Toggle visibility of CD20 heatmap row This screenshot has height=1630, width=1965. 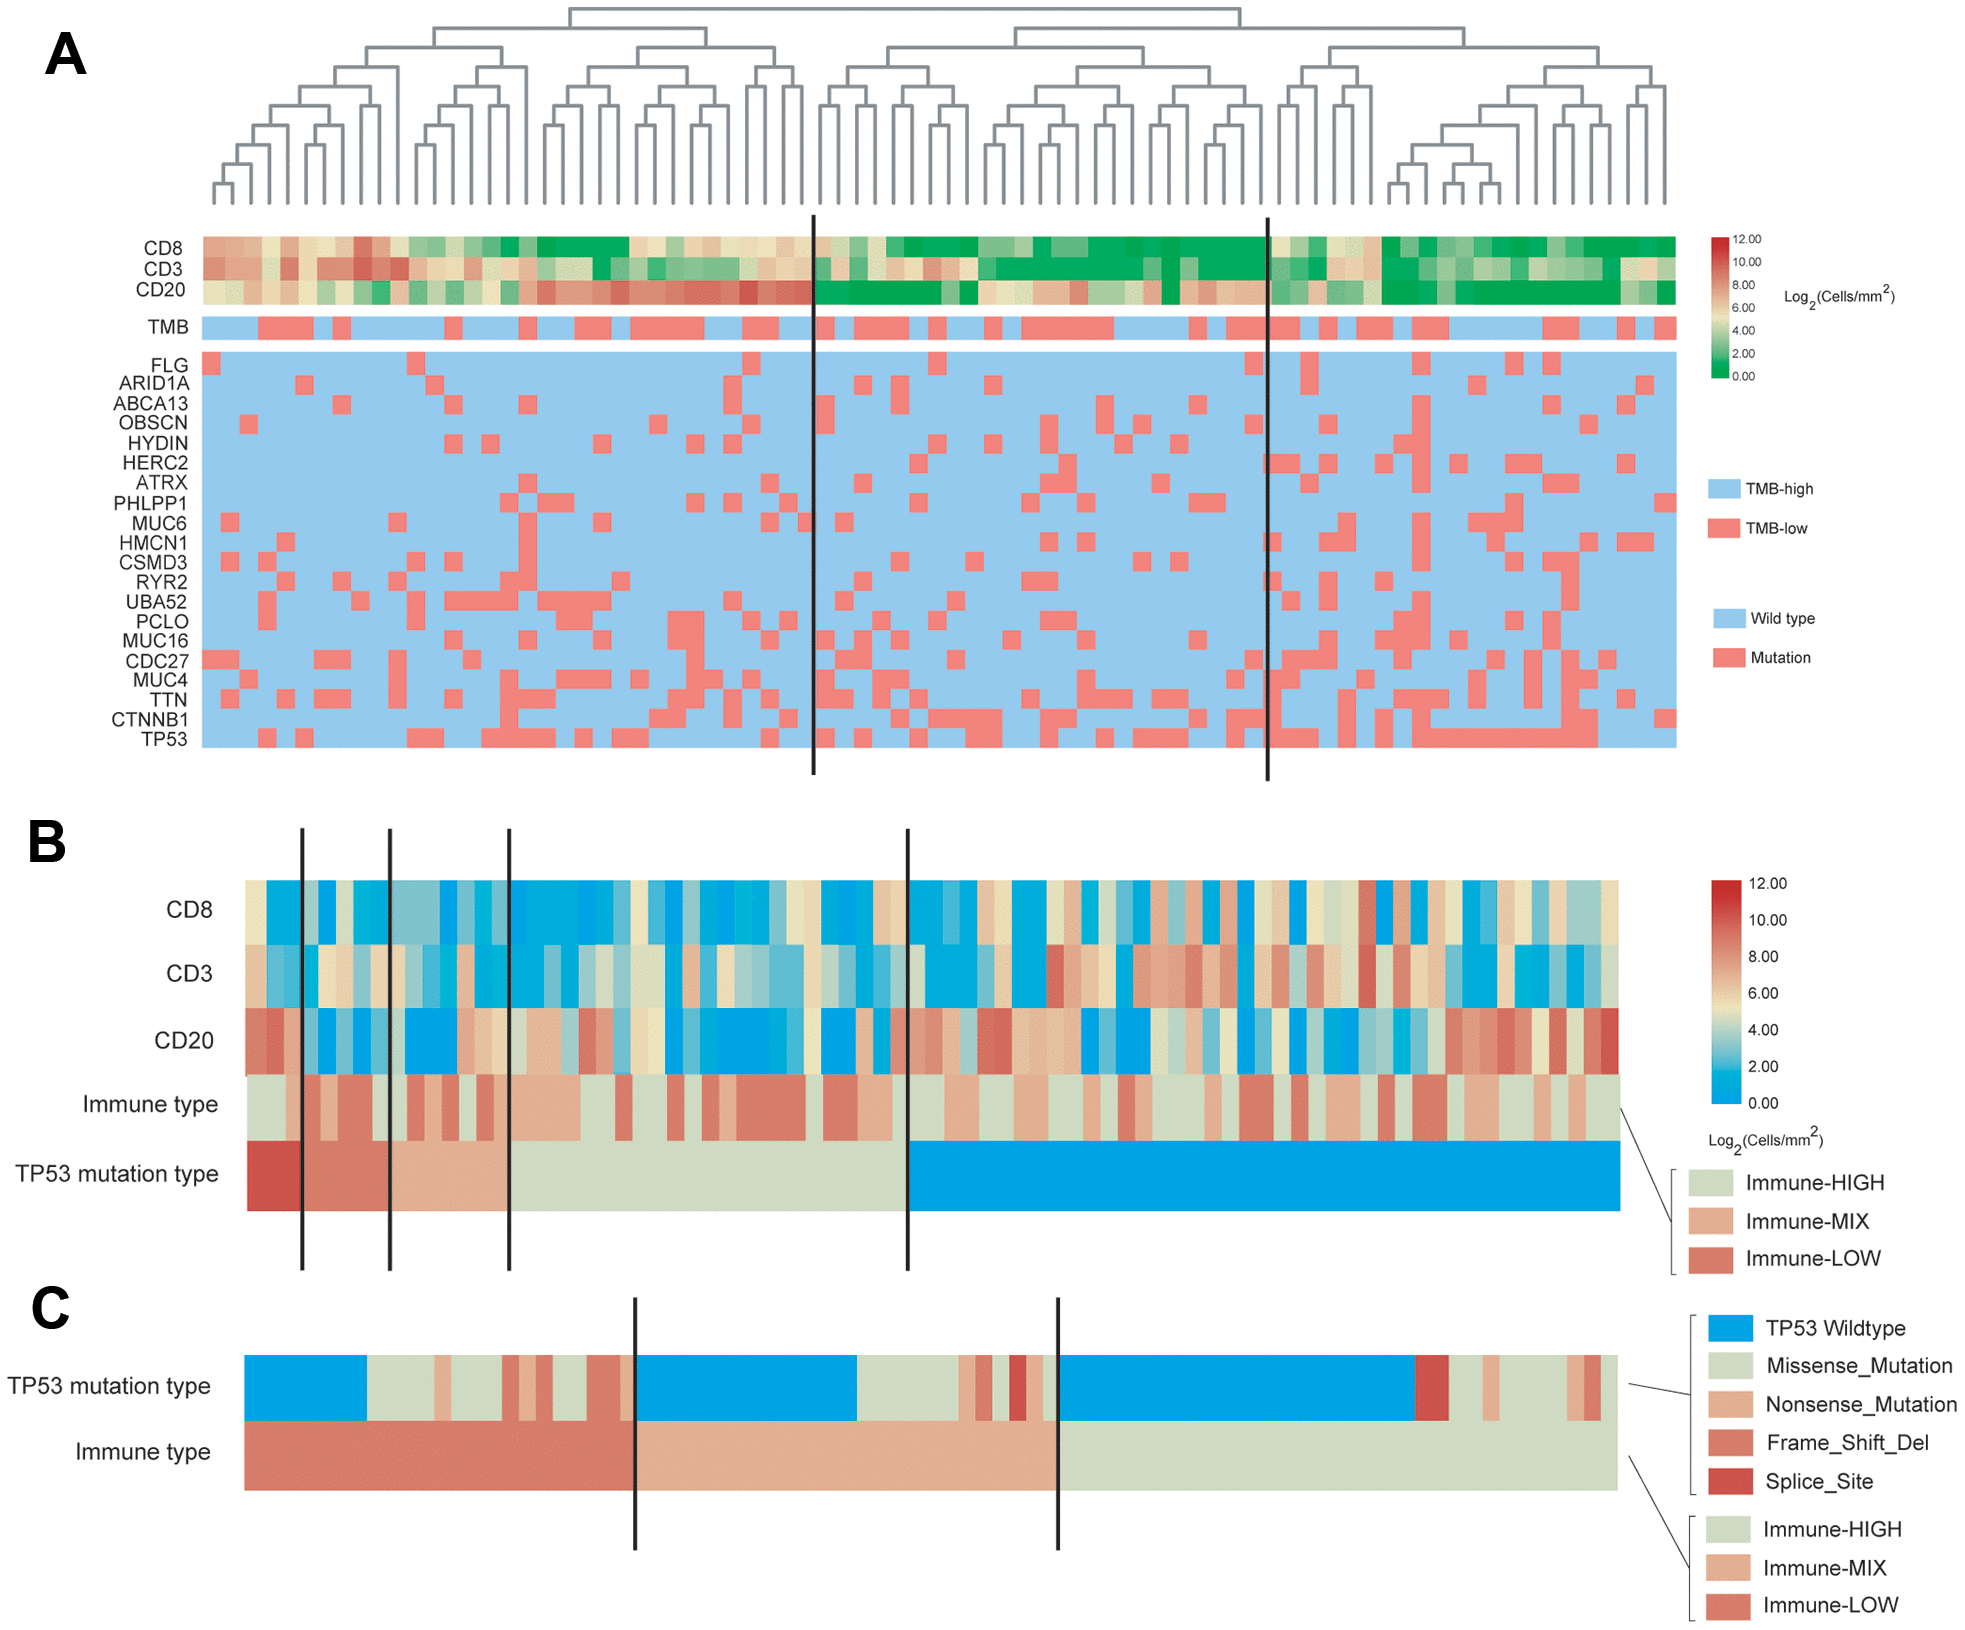click(122, 289)
